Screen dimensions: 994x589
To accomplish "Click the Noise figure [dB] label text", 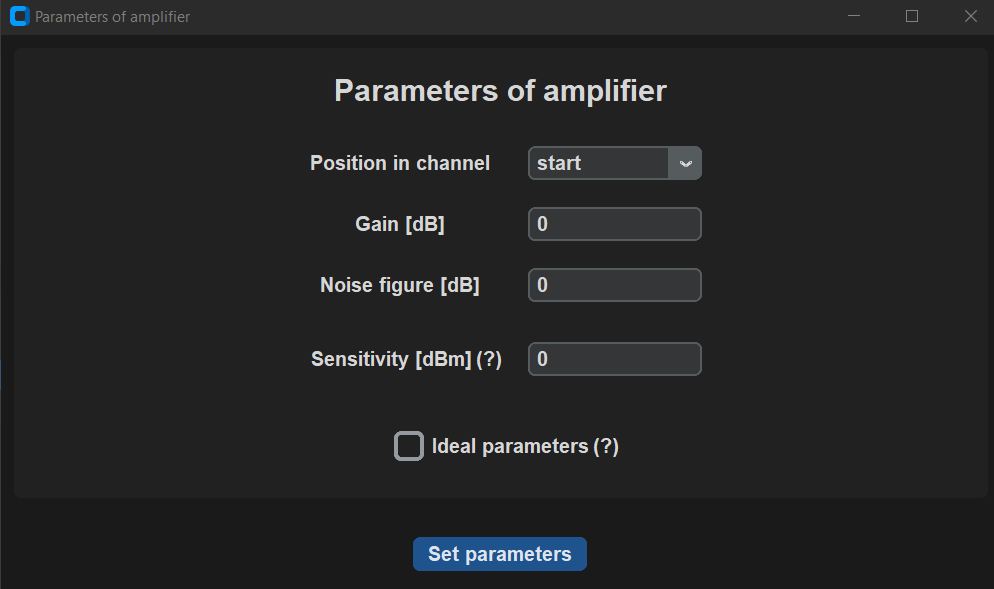I will point(399,285).
